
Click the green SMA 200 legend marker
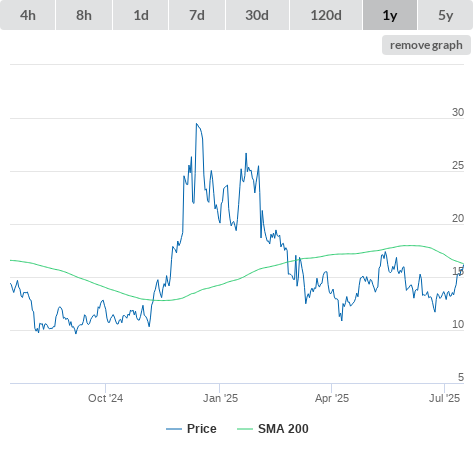click(x=245, y=429)
